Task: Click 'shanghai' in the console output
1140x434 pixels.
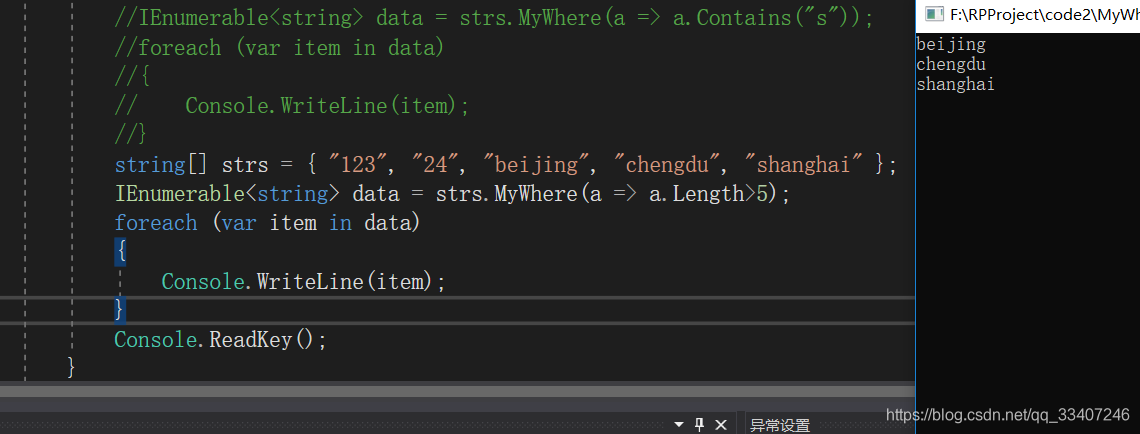Action: 955,84
